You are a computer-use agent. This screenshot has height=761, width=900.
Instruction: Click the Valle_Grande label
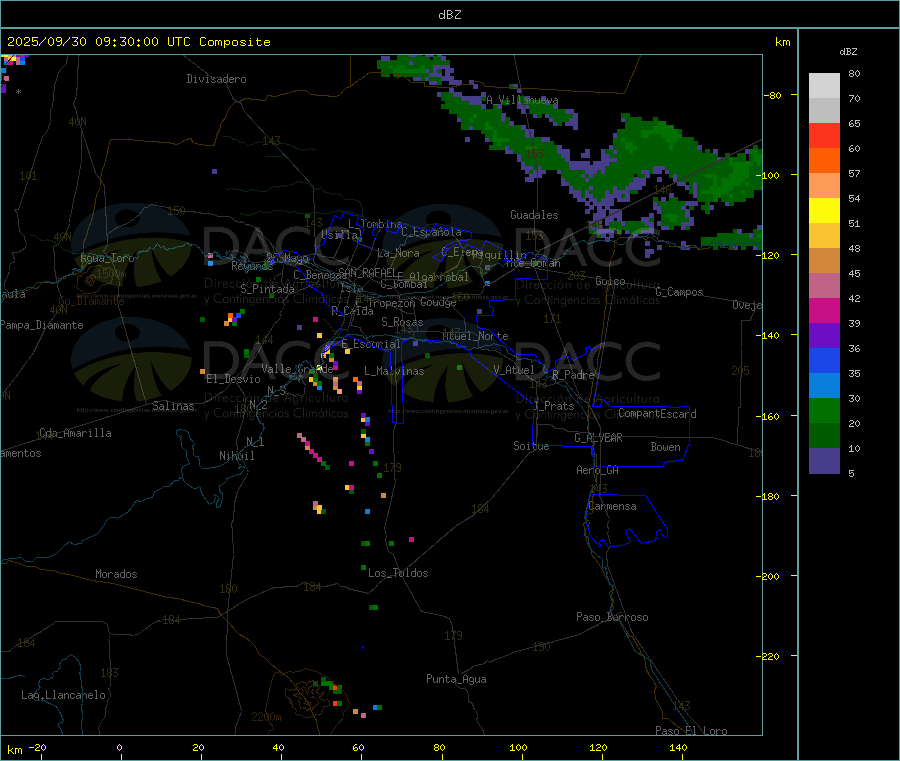coord(297,369)
